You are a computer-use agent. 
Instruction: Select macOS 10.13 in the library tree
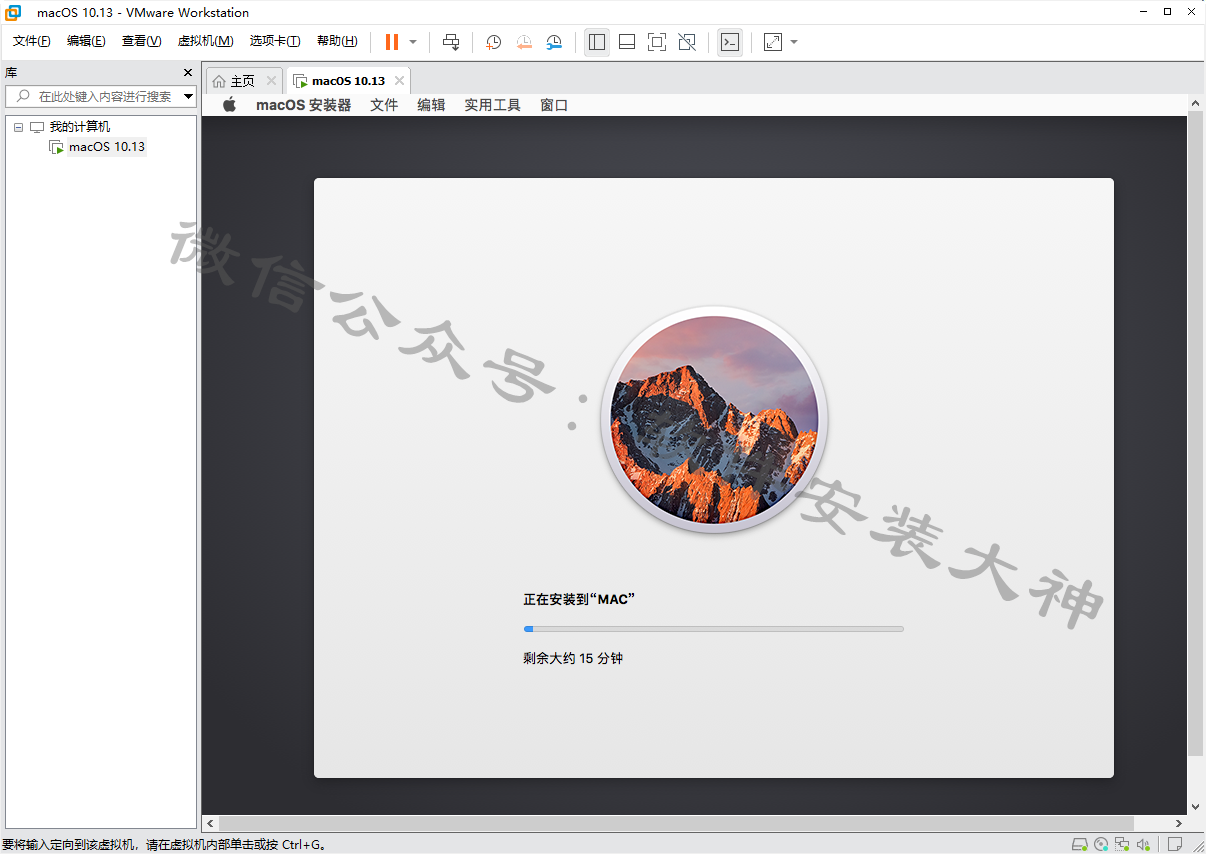click(x=106, y=147)
